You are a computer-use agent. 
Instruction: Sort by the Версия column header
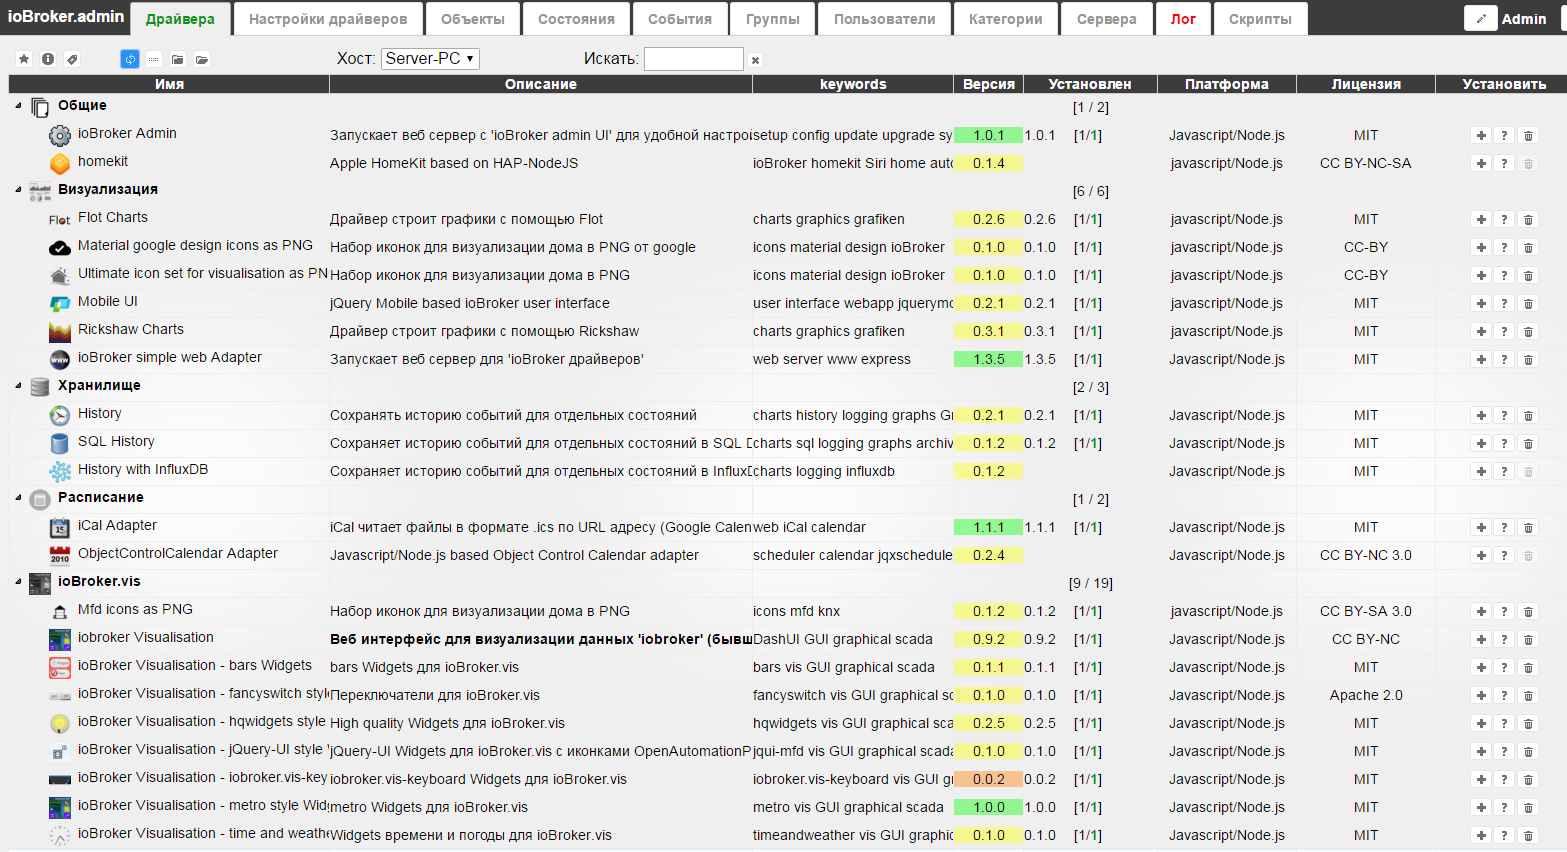tap(988, 84)
